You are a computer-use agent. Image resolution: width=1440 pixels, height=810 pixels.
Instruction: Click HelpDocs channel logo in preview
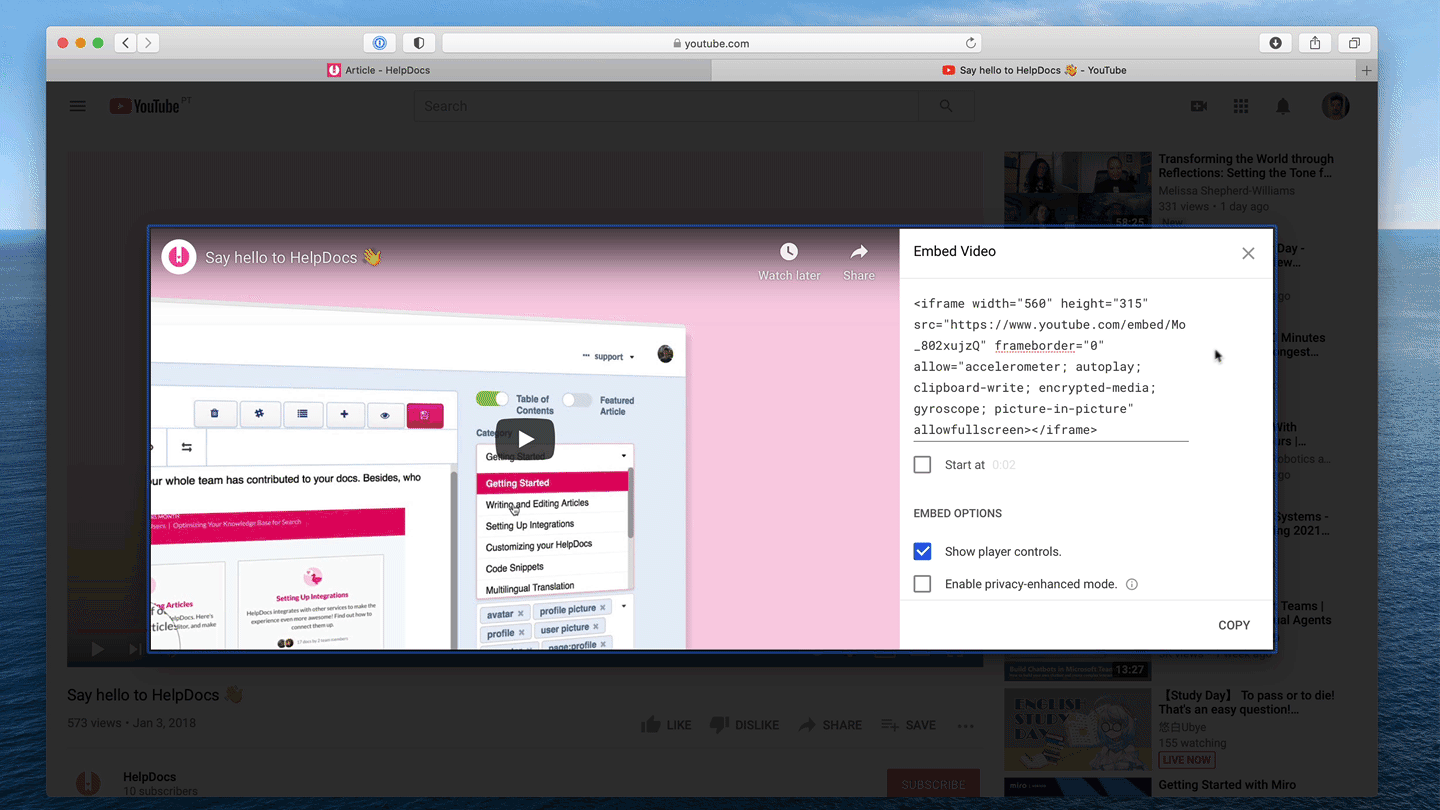(179, 257)
